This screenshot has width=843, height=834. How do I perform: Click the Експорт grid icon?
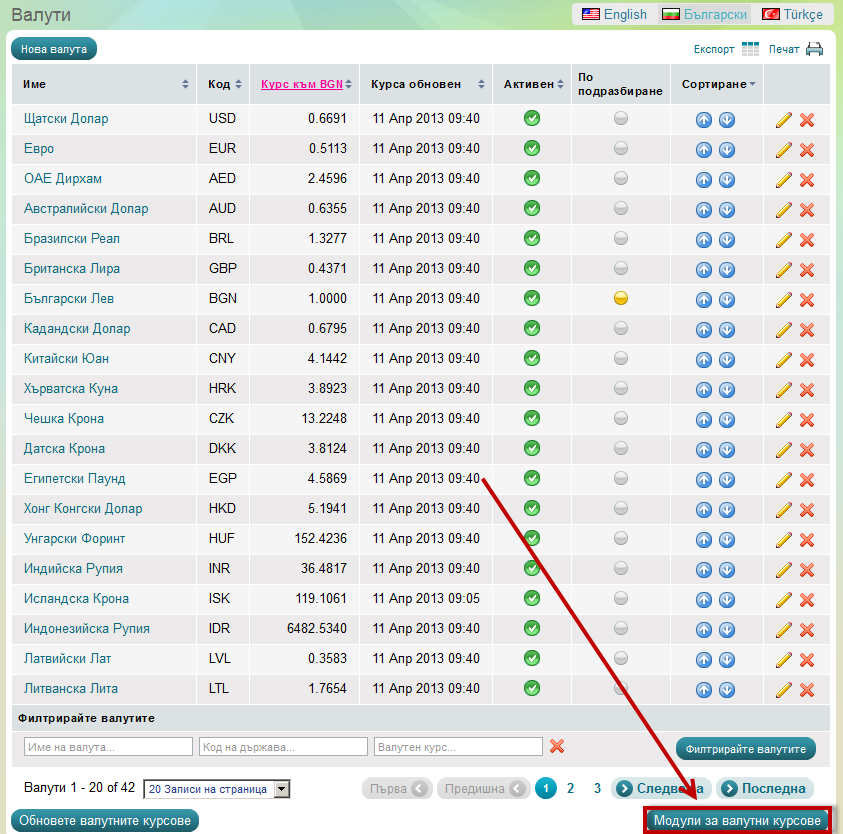click(750, 49)
